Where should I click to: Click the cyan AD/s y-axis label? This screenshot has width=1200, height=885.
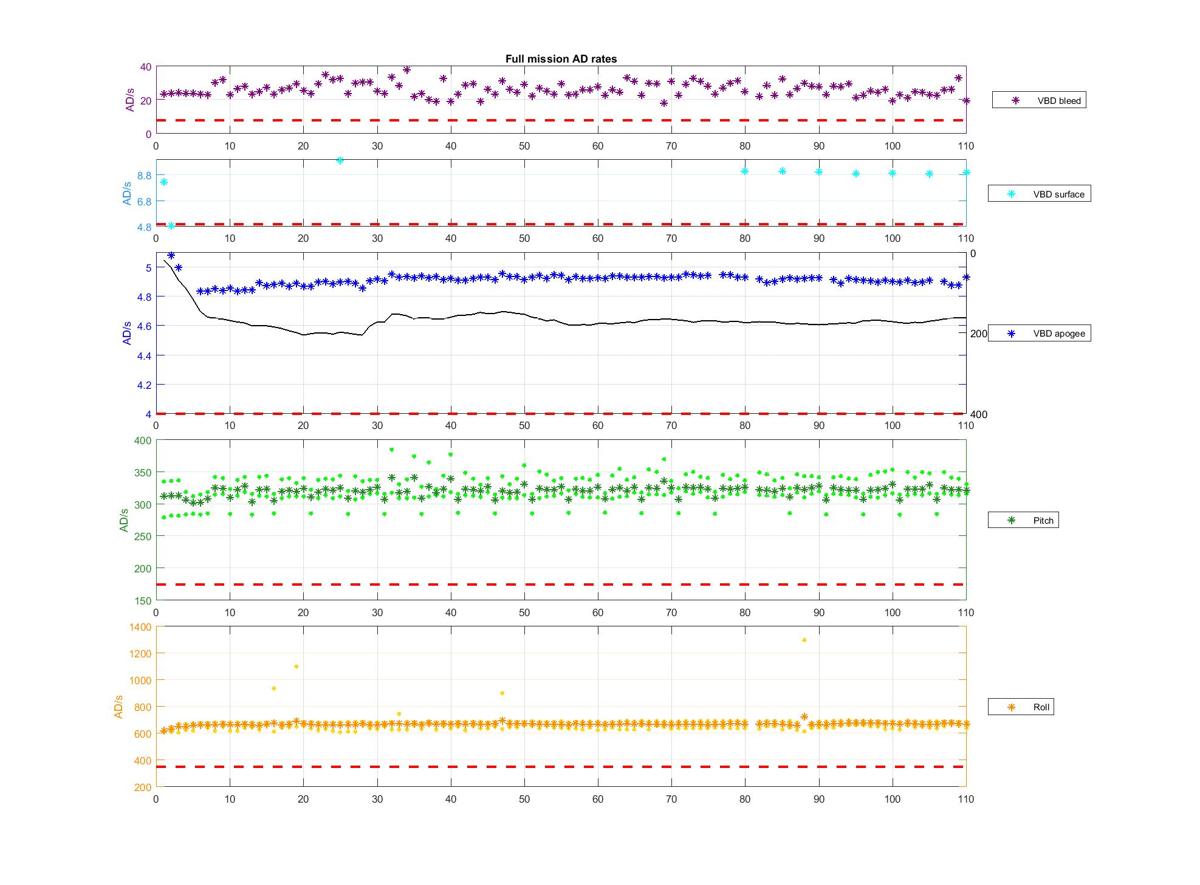[x=128, y=193]
